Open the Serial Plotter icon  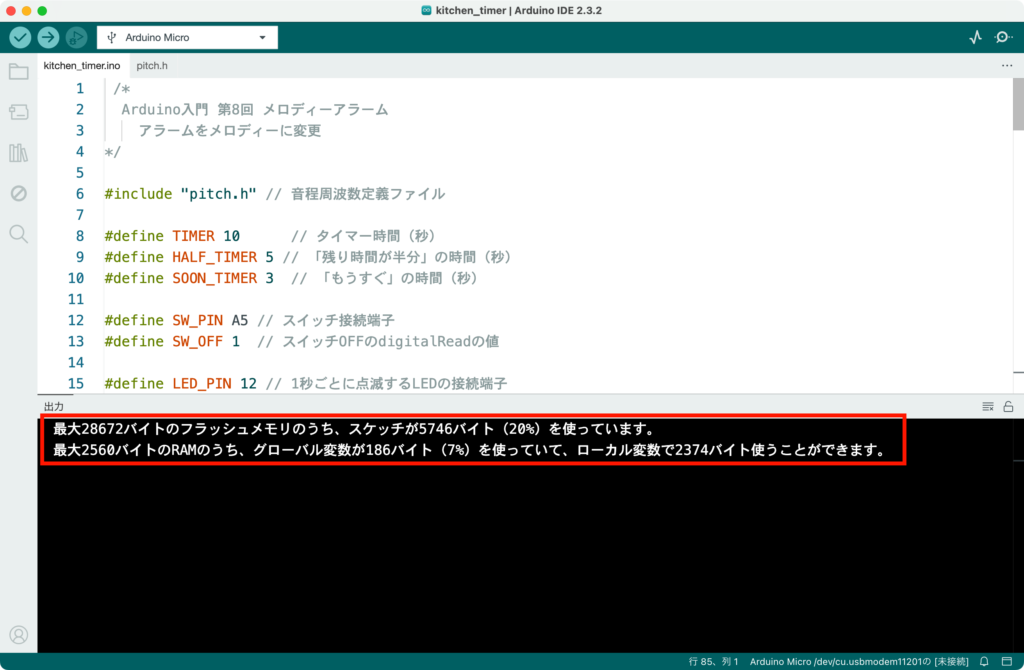(976, 37)
